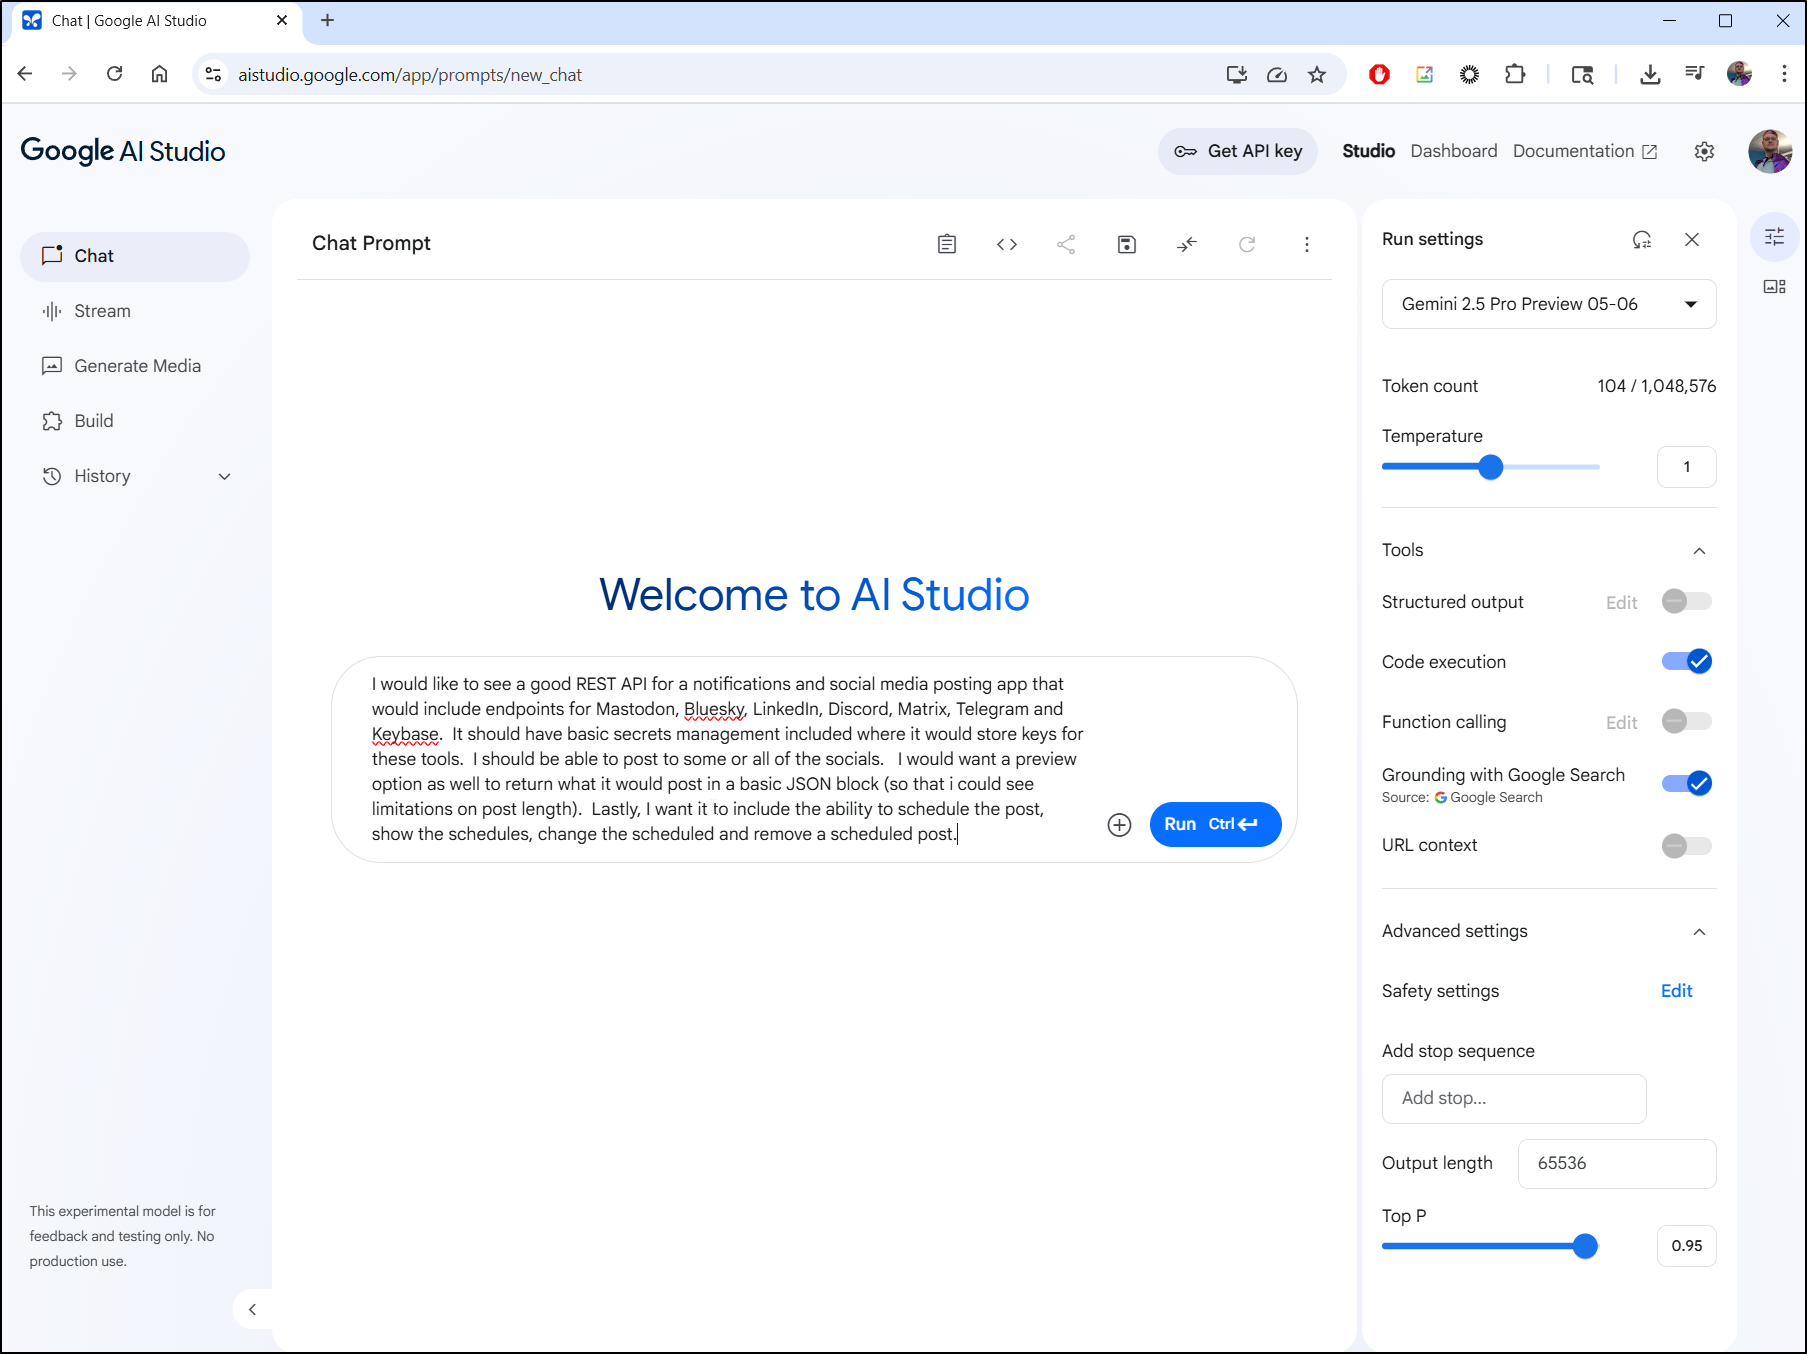Collapse the left sidebar chevron
The width and height of the screenshot is (1807, 1354).
[x=252, y=1309]
